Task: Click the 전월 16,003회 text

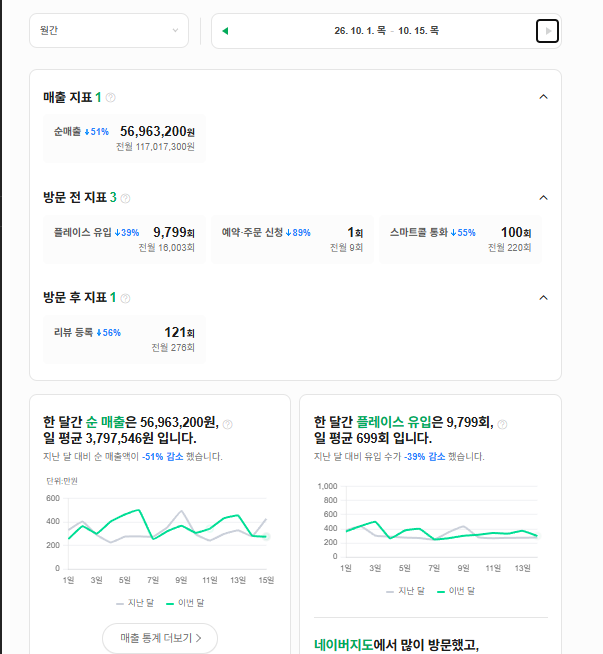Action: 166,248
